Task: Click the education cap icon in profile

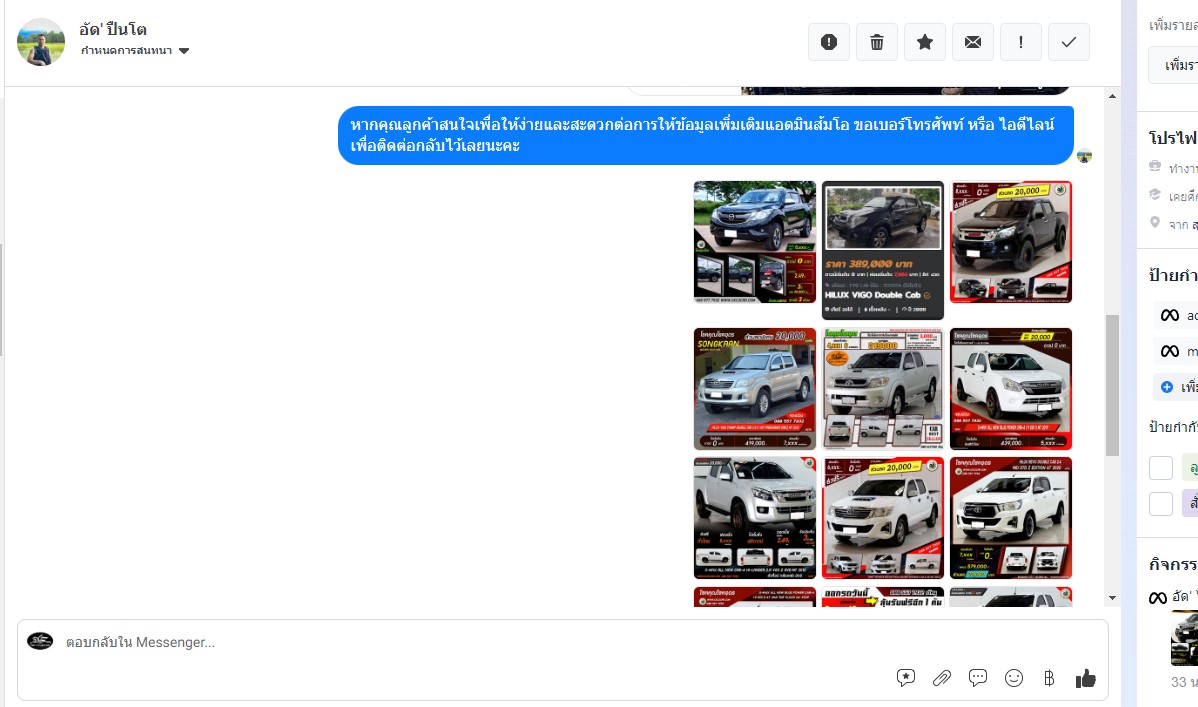Action: (1154, 194)
